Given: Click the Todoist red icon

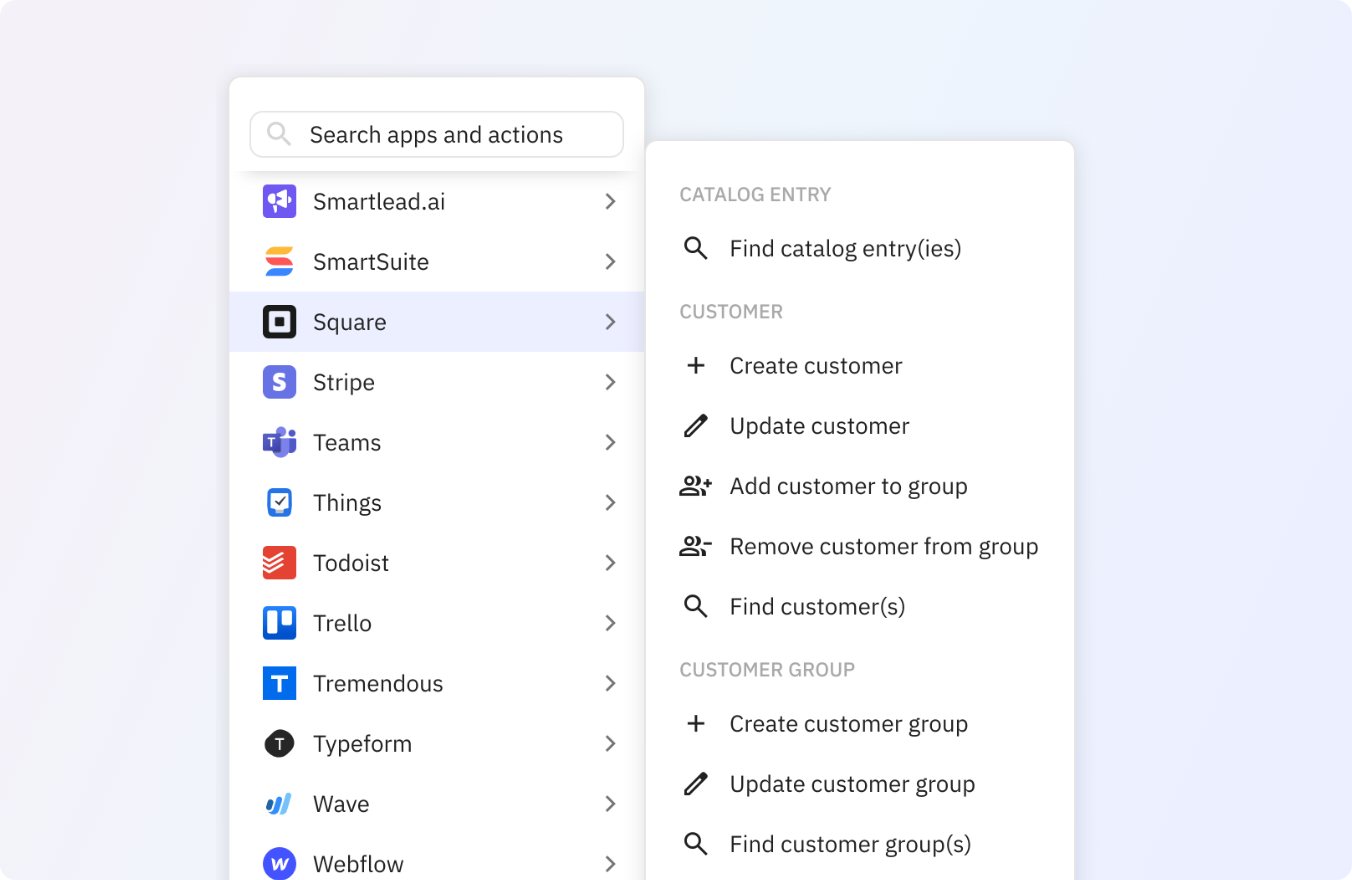Looking at the screenshot, I should pos(279,563).
